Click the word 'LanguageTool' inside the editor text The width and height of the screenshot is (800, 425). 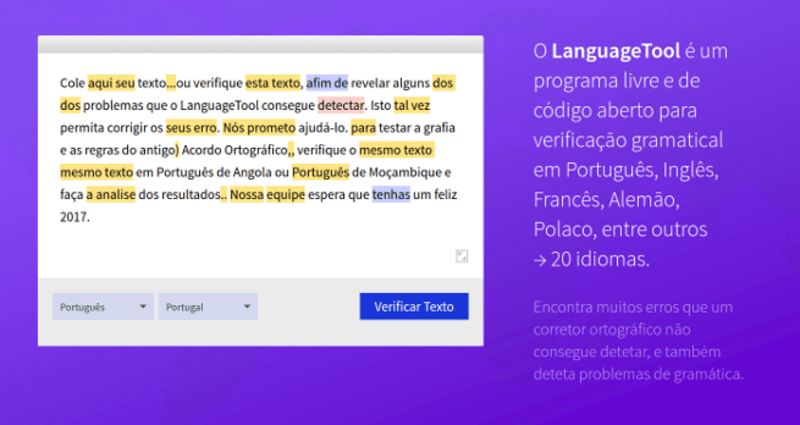(219, 105)
